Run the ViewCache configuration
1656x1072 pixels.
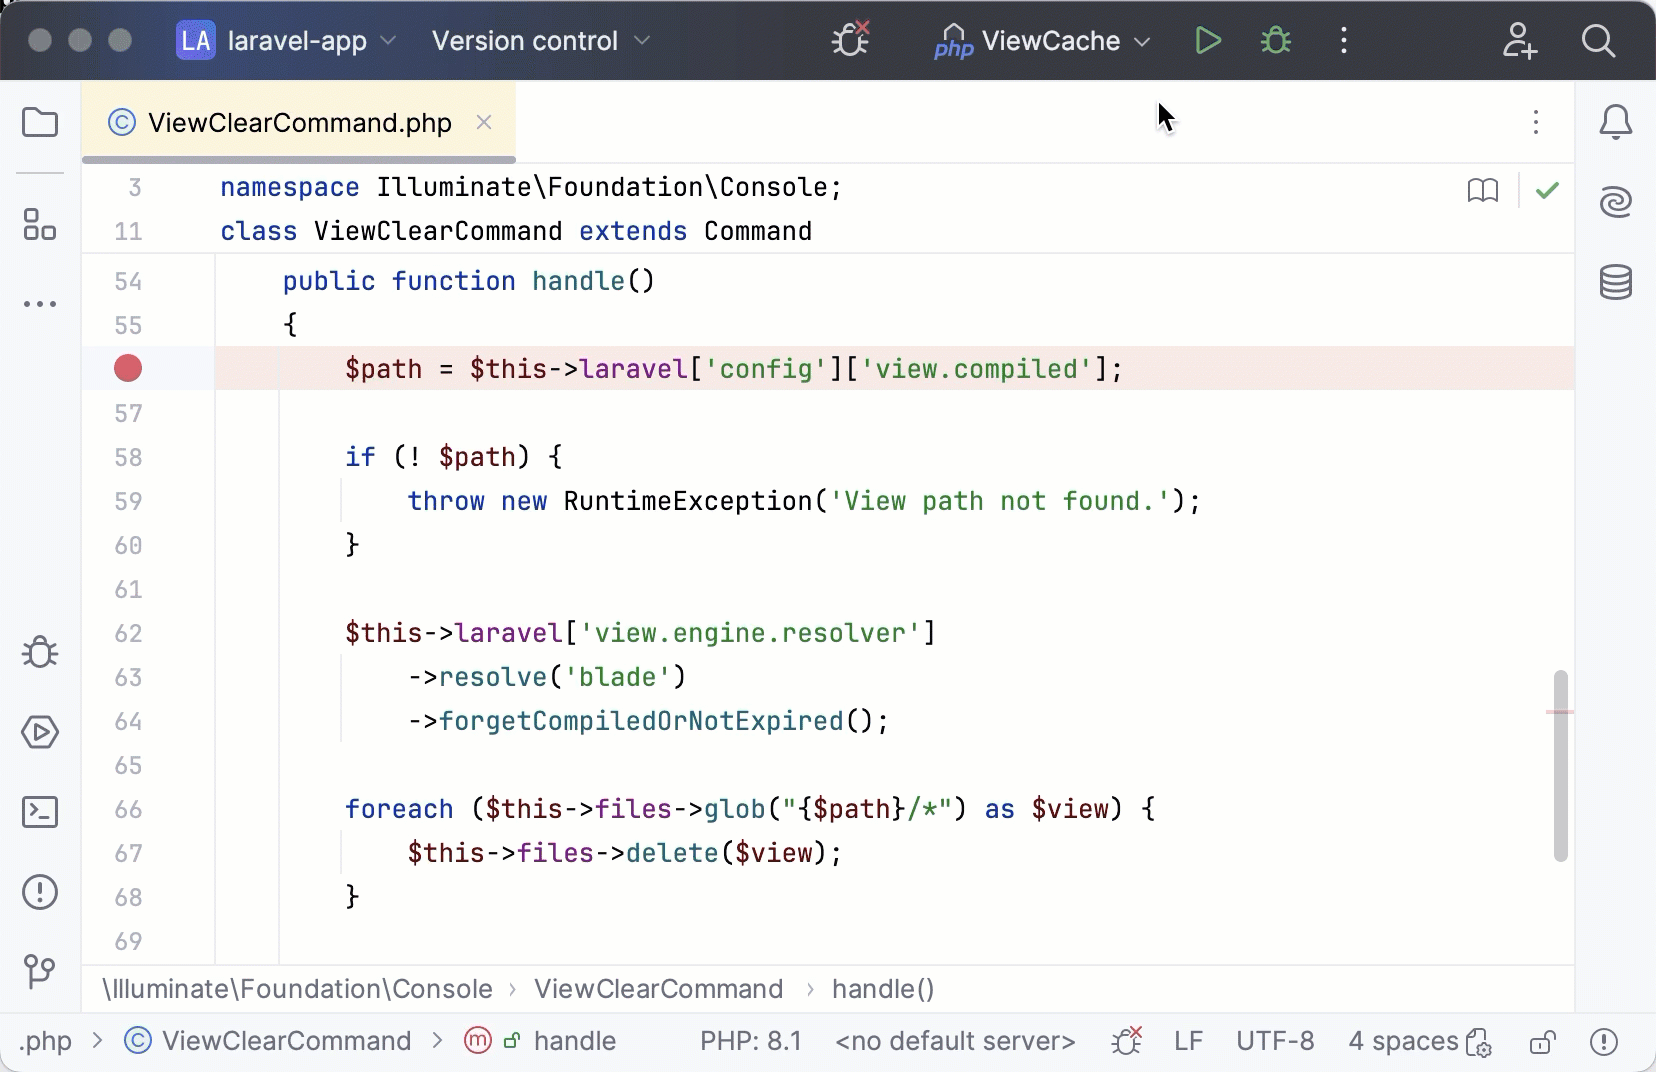pyautogui.click(x=1208, y=41)
